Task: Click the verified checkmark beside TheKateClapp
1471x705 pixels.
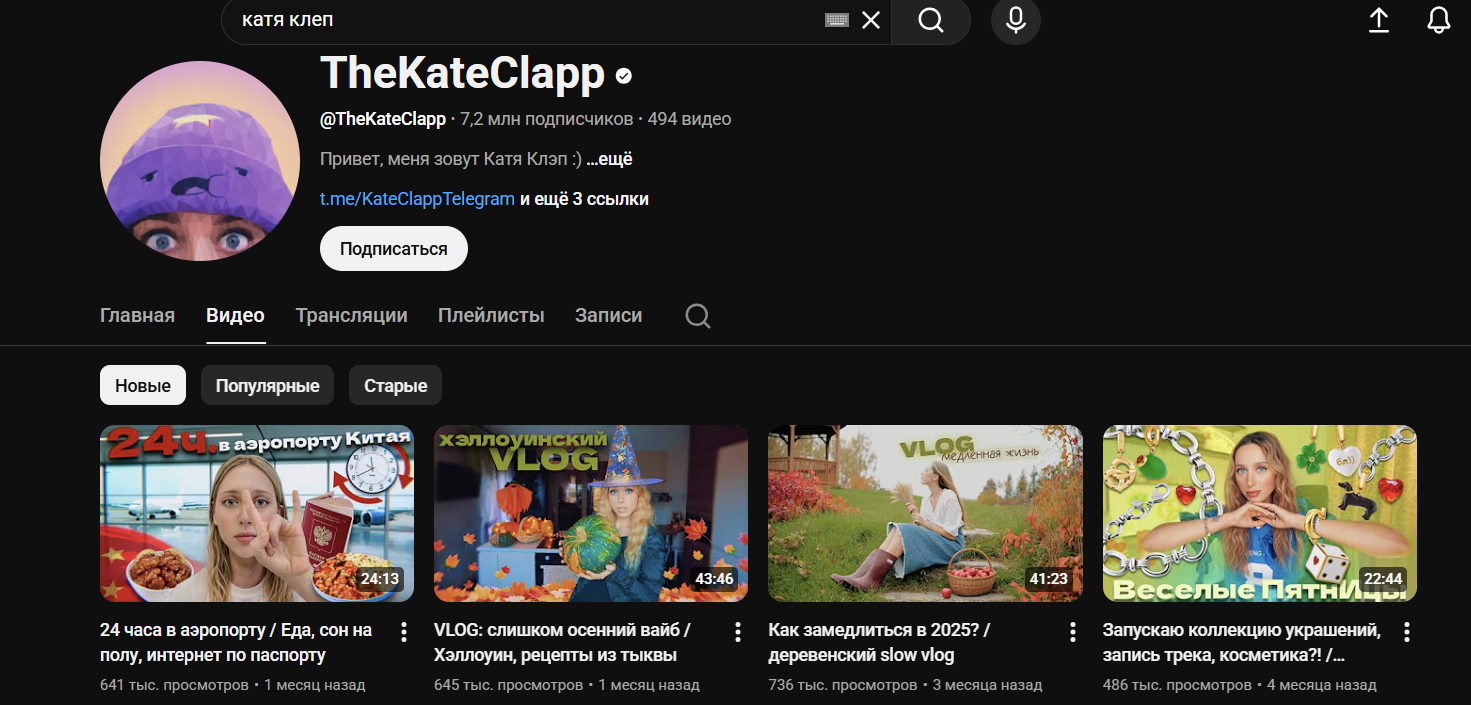Action: pos(624,76)
